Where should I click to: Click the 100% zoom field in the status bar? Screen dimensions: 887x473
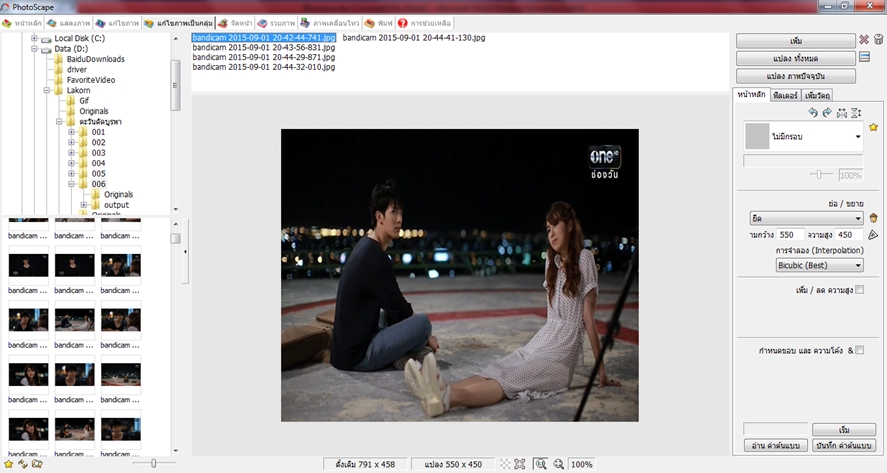[x=581, y=465]
